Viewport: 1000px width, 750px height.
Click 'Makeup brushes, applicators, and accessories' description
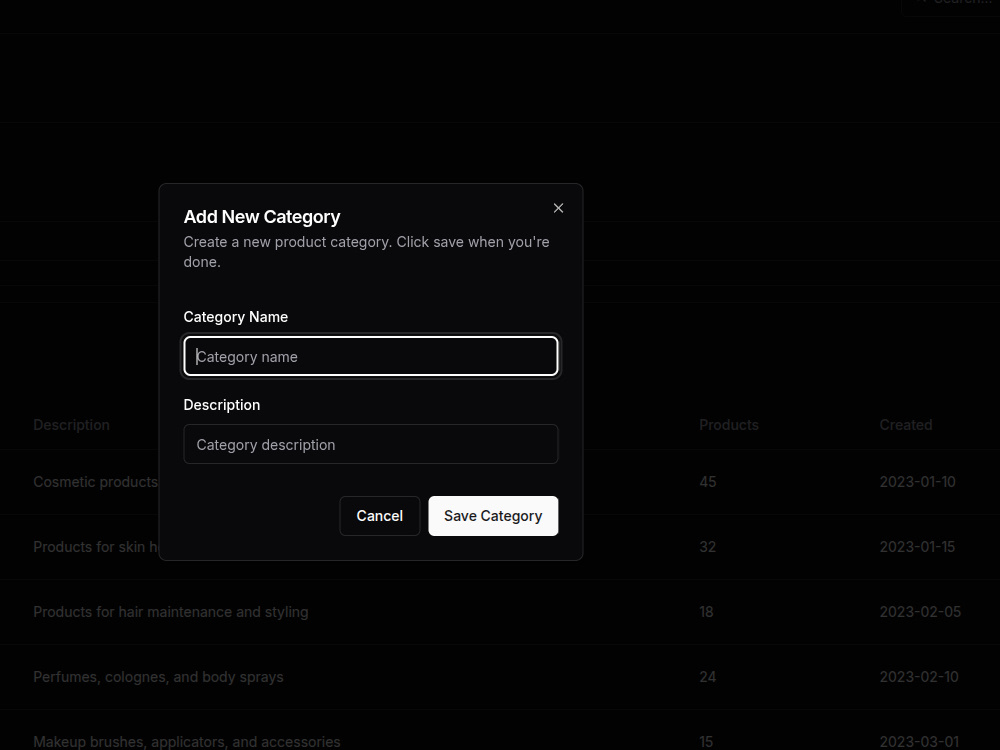point(186,742)
